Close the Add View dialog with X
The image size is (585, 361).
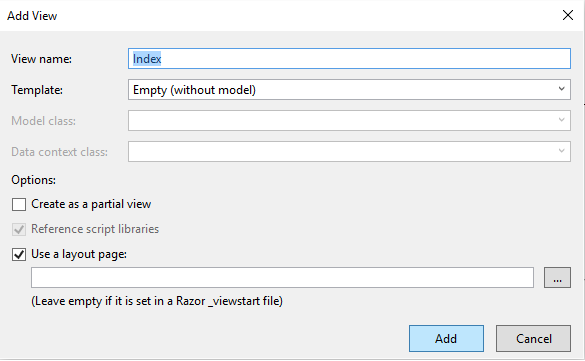coord(567,15)
